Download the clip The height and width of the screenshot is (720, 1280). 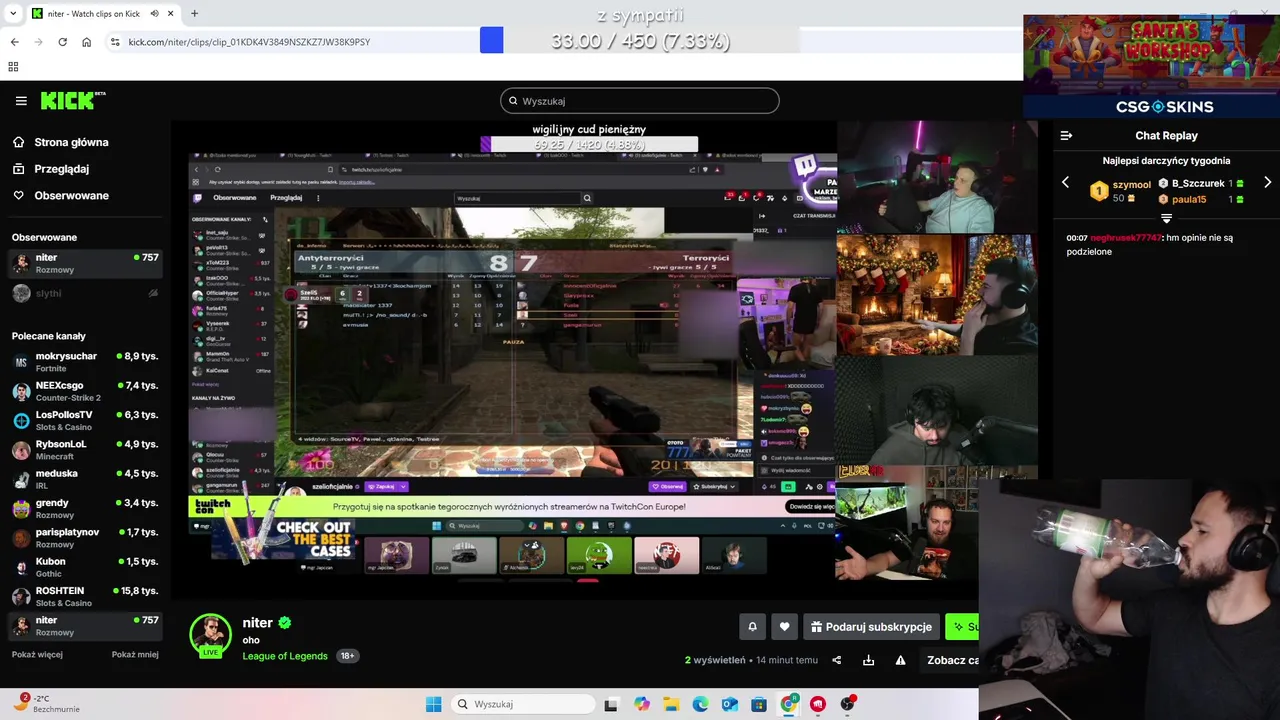click(x=868, y=660)
